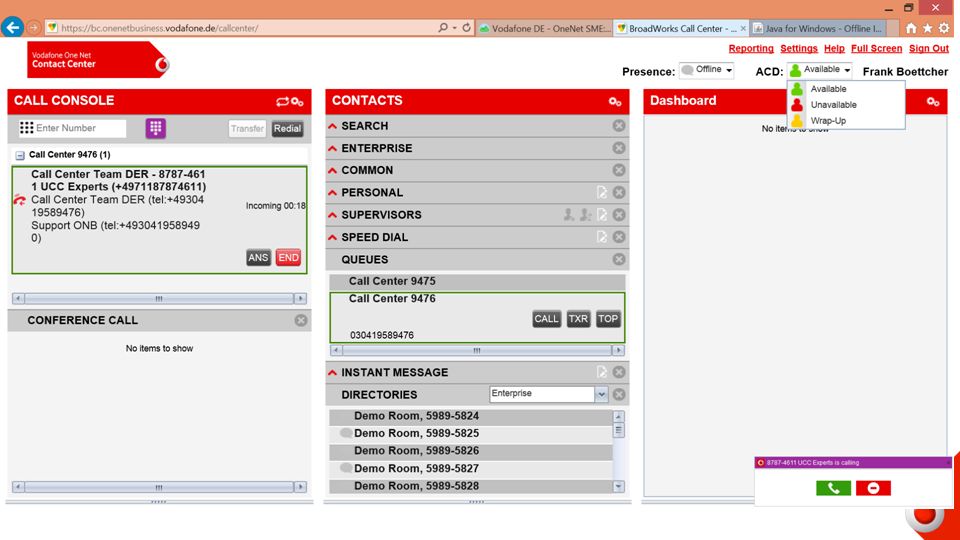
Task: Close the INSTANT MESSAGE section
Action: (619, 372)
